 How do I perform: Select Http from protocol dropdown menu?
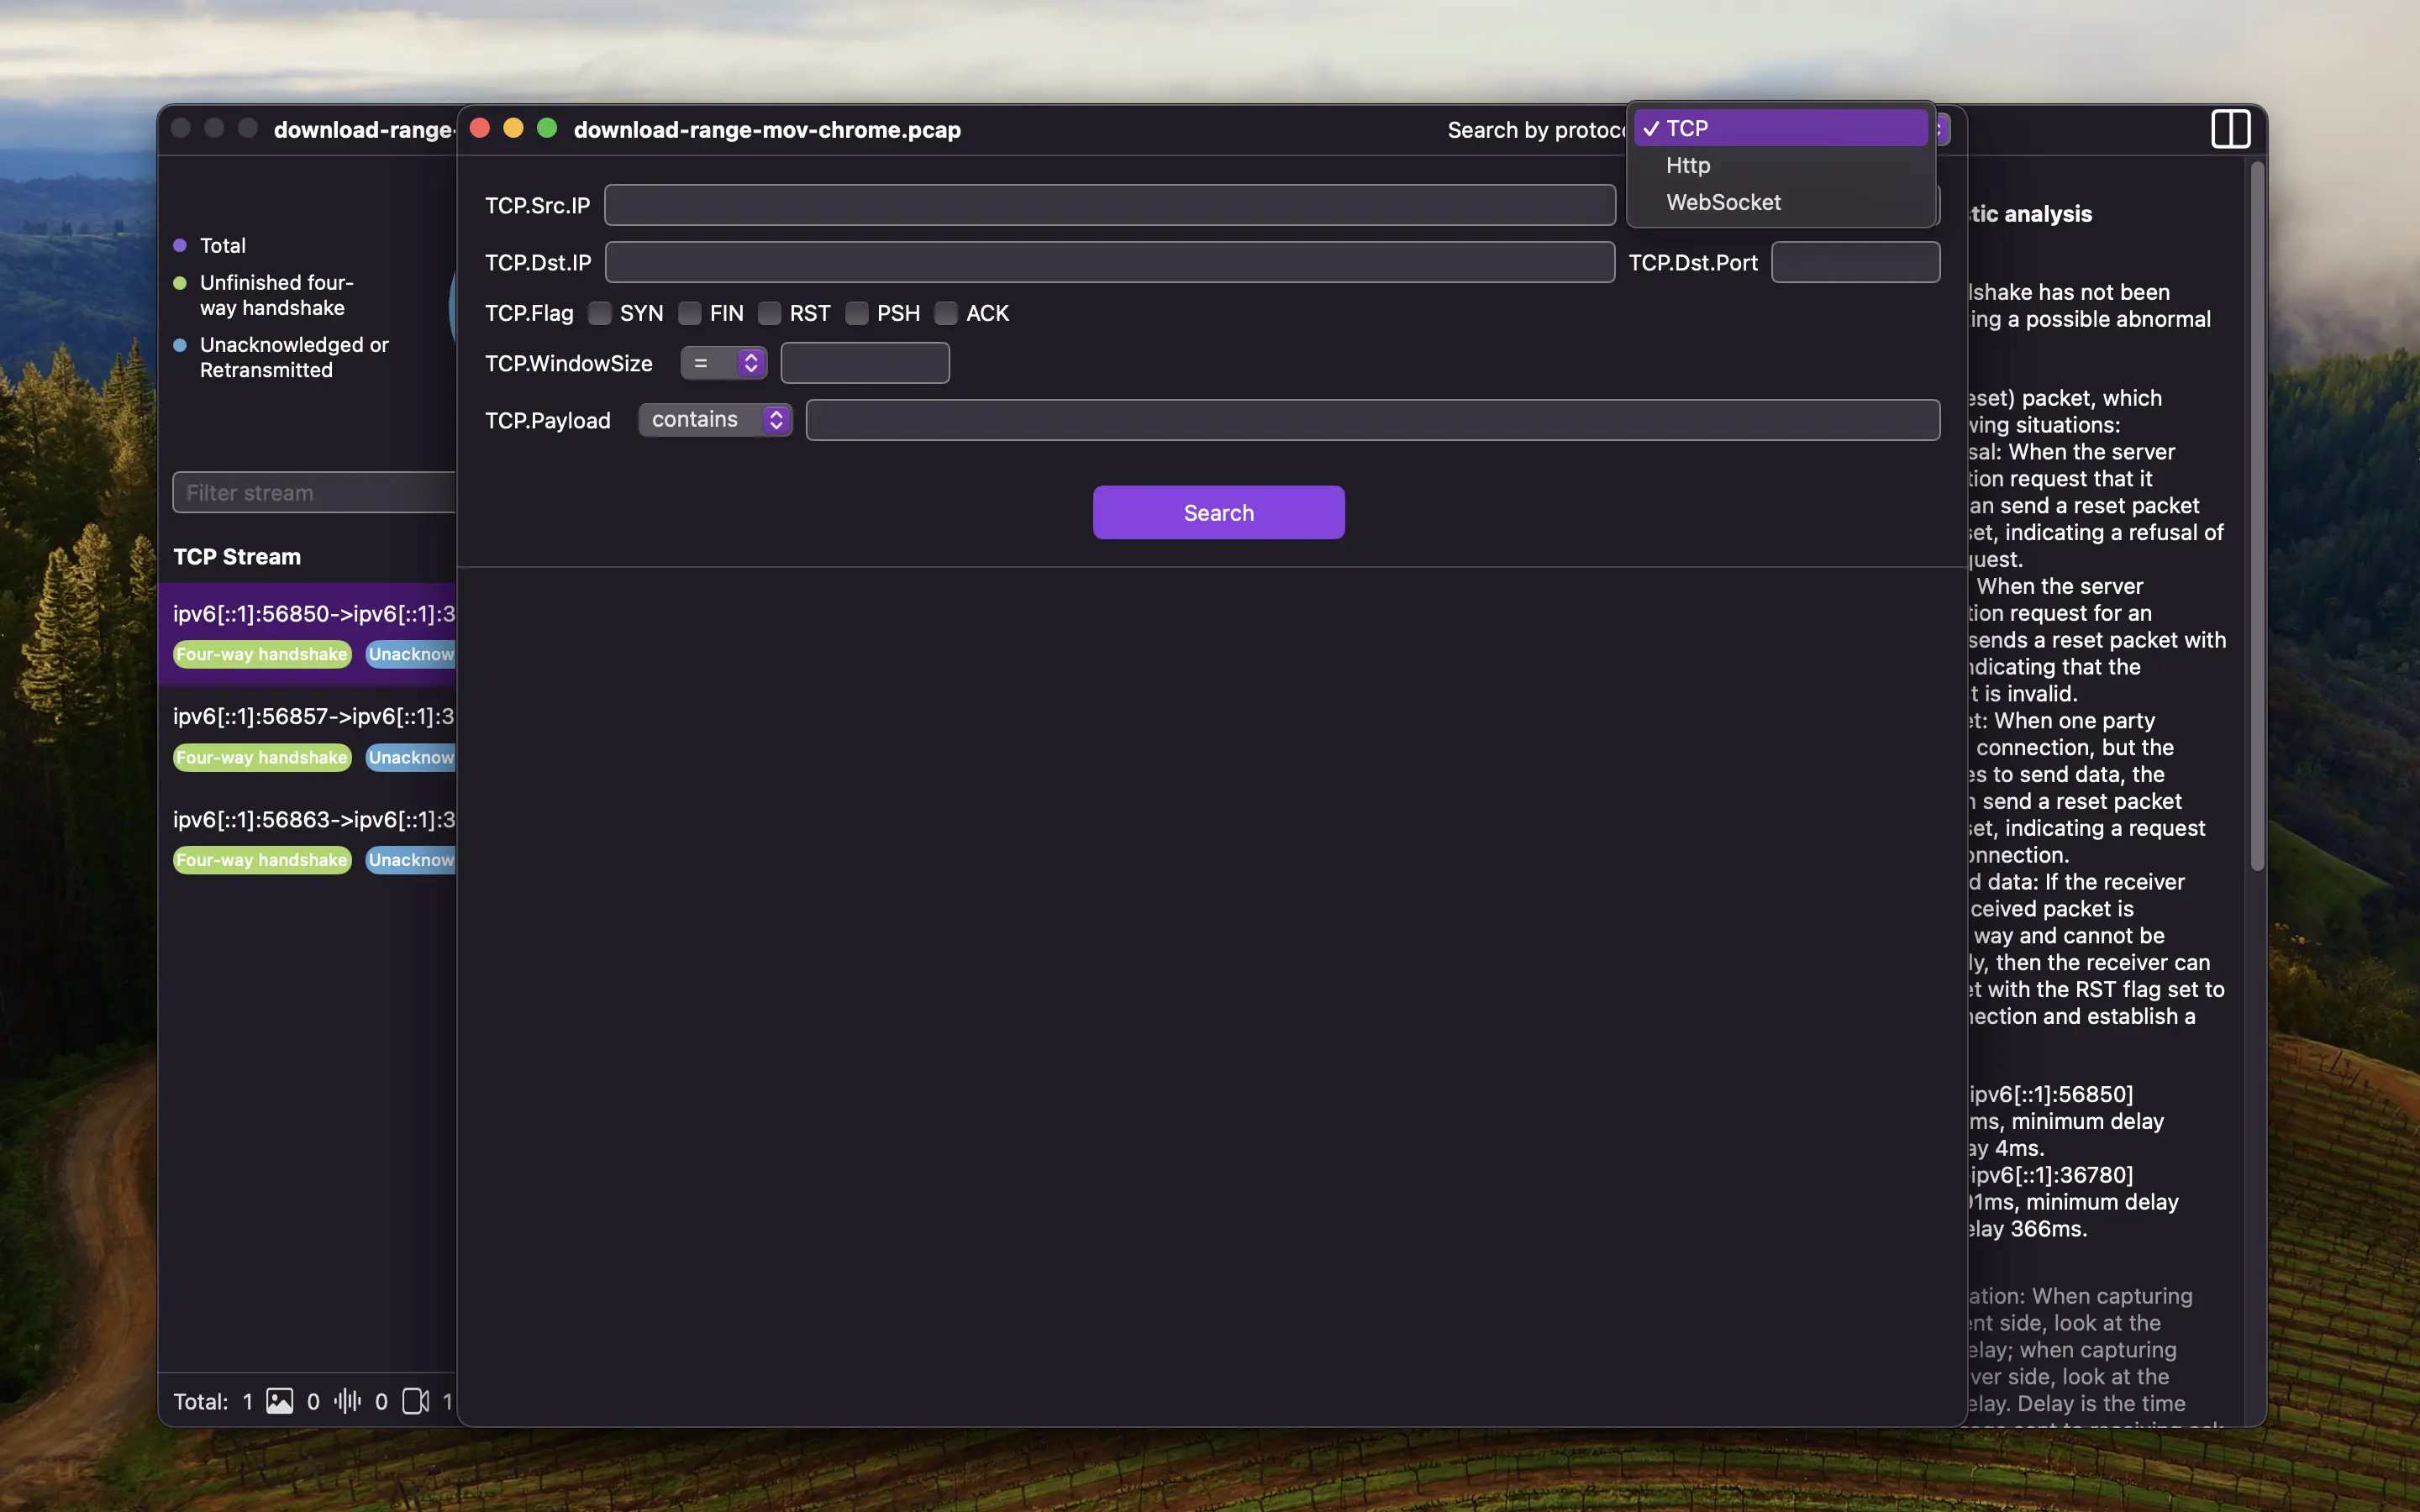(x=1686, y=164)
